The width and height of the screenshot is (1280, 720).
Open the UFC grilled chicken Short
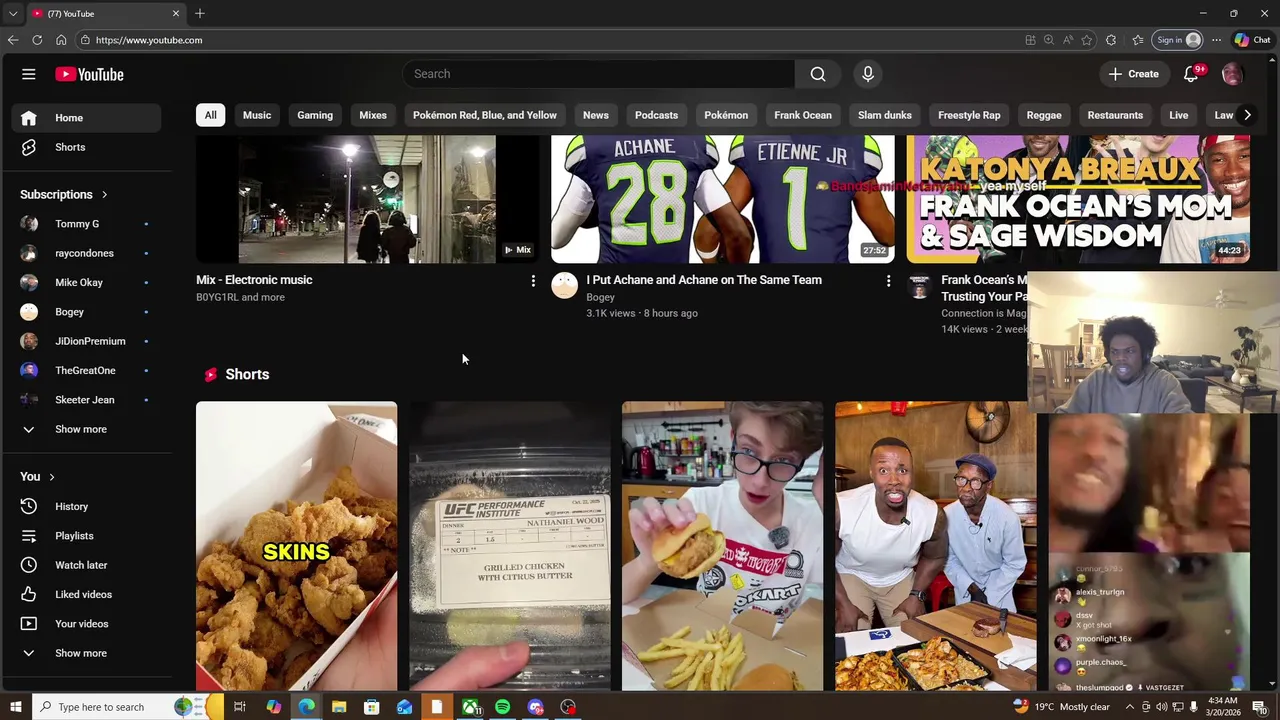[509, 546]
